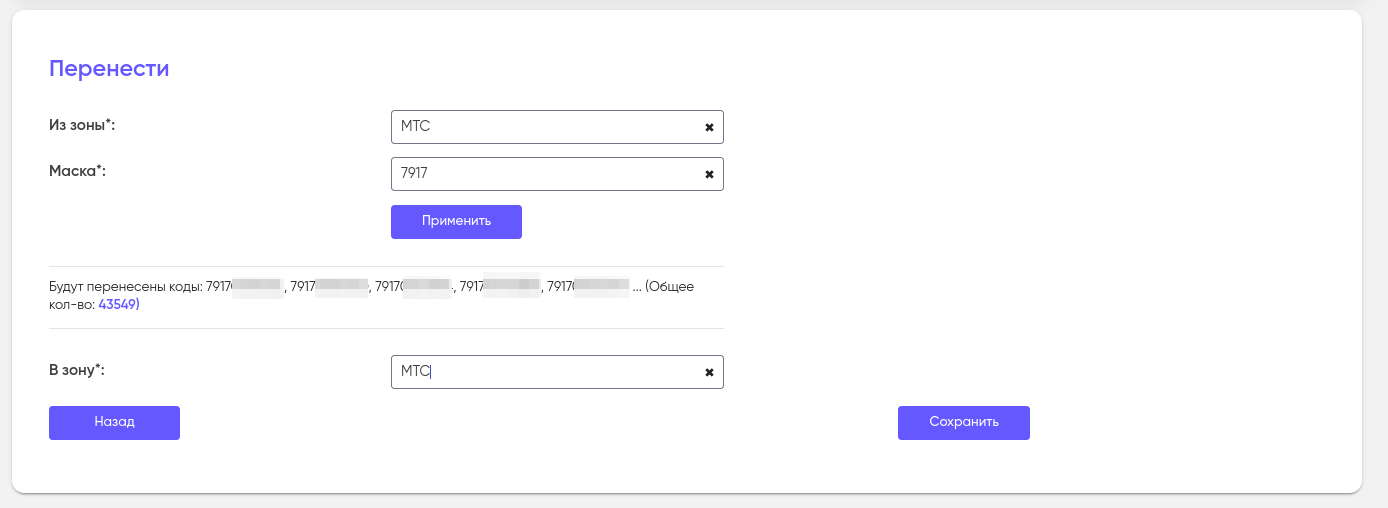Image resolution: width=1388 pixels, height=508 pixels.
Task: Click the second listed code to transfer
Action: click(x=328, y=287)
